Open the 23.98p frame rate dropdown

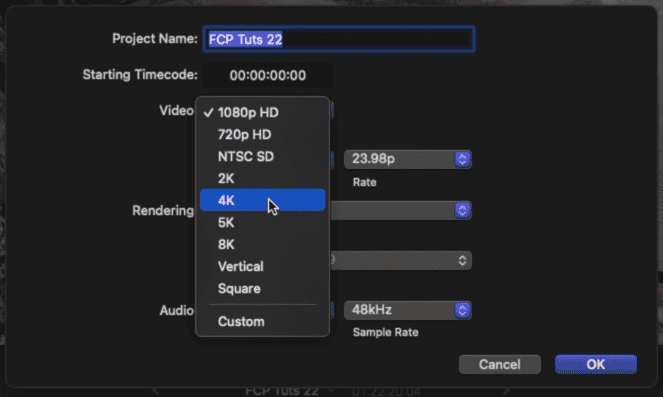pyautogui.click(x=408, y=159)
